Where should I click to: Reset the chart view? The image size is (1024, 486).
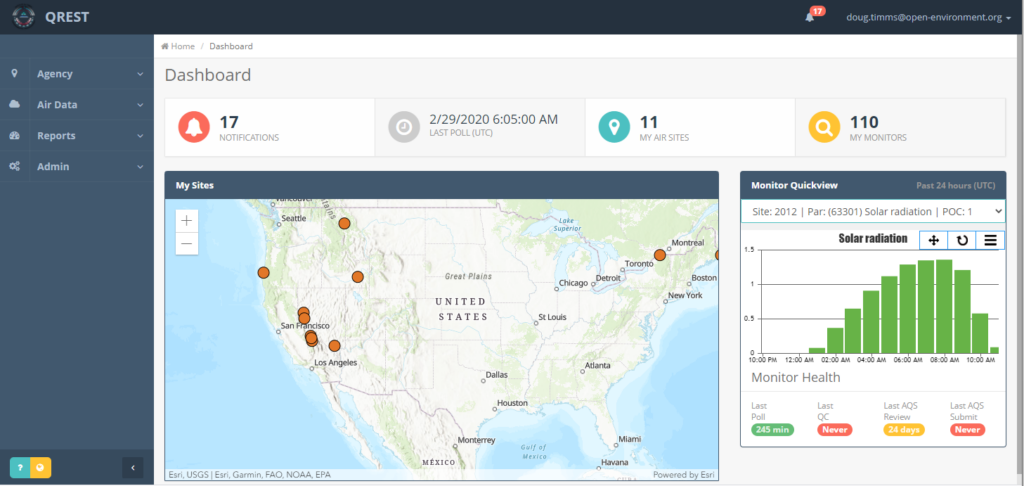(962, 240)
